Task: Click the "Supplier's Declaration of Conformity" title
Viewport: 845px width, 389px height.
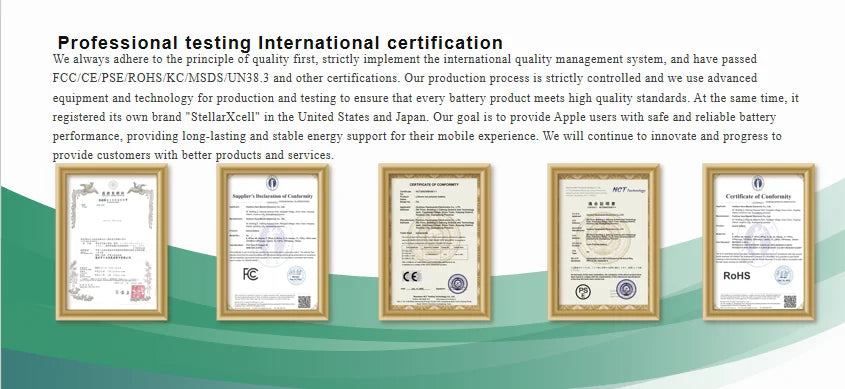Action: (272, 196)
